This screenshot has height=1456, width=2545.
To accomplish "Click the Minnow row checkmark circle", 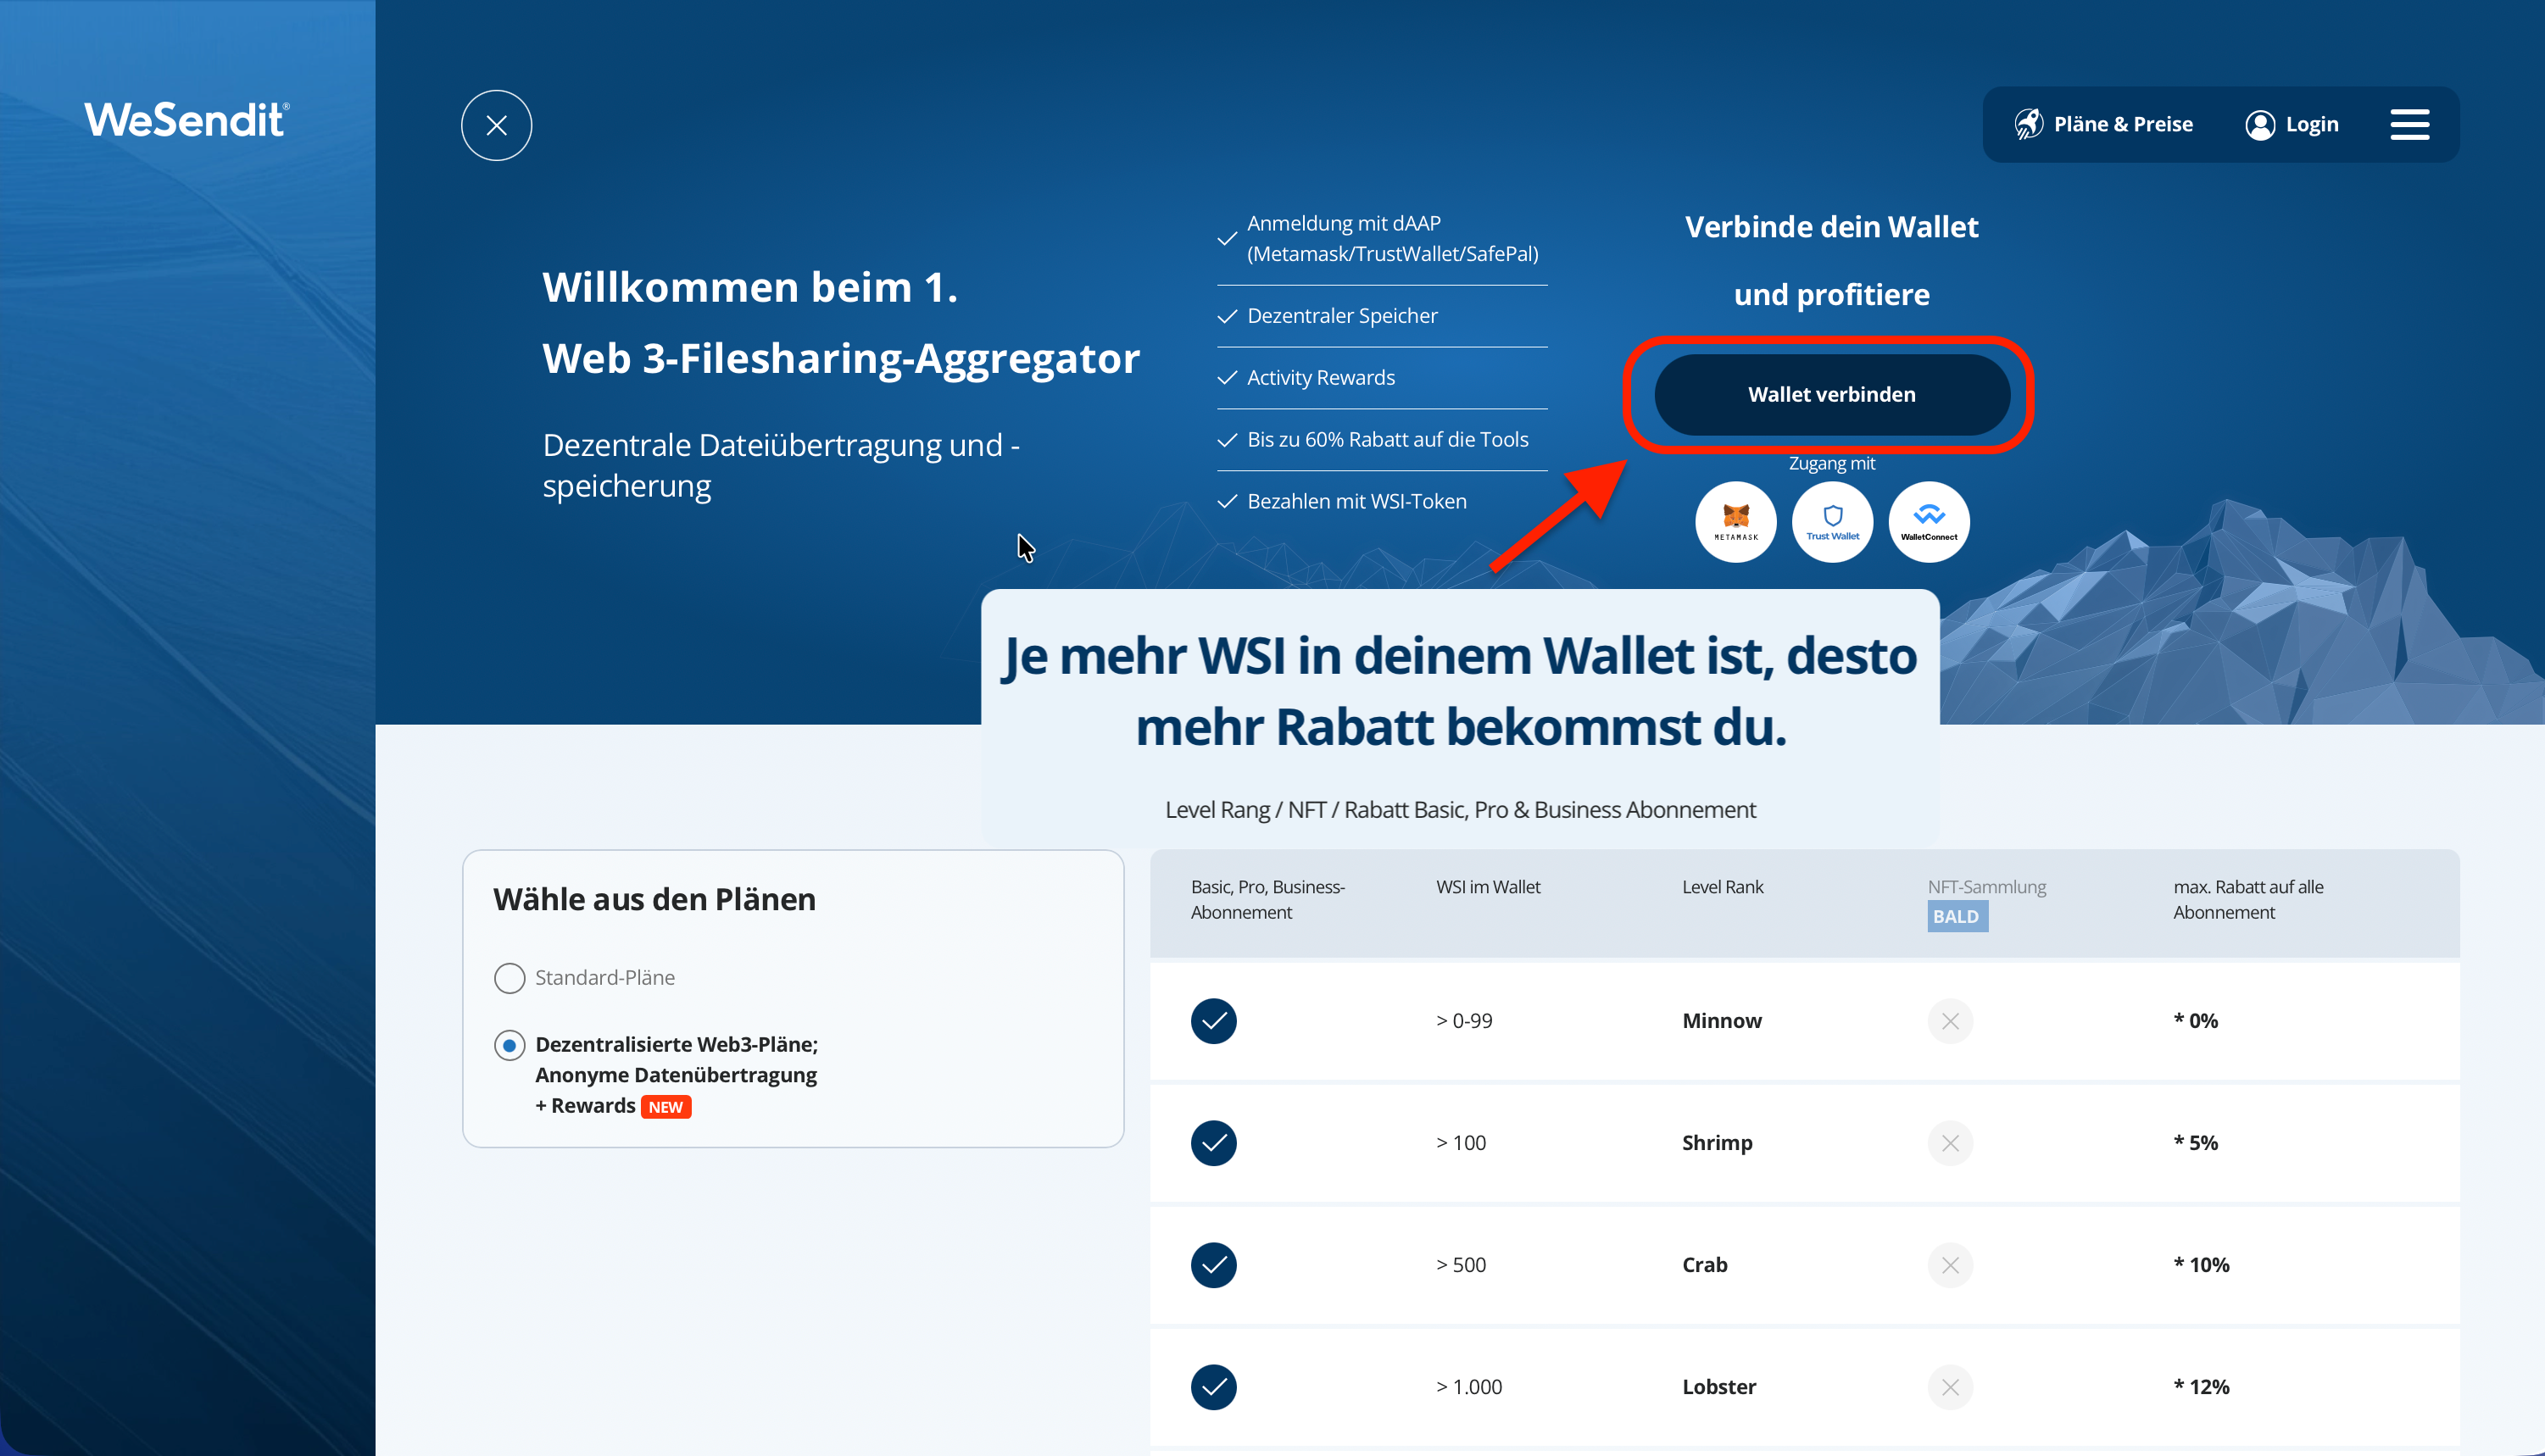I will pos(1213,1021).
